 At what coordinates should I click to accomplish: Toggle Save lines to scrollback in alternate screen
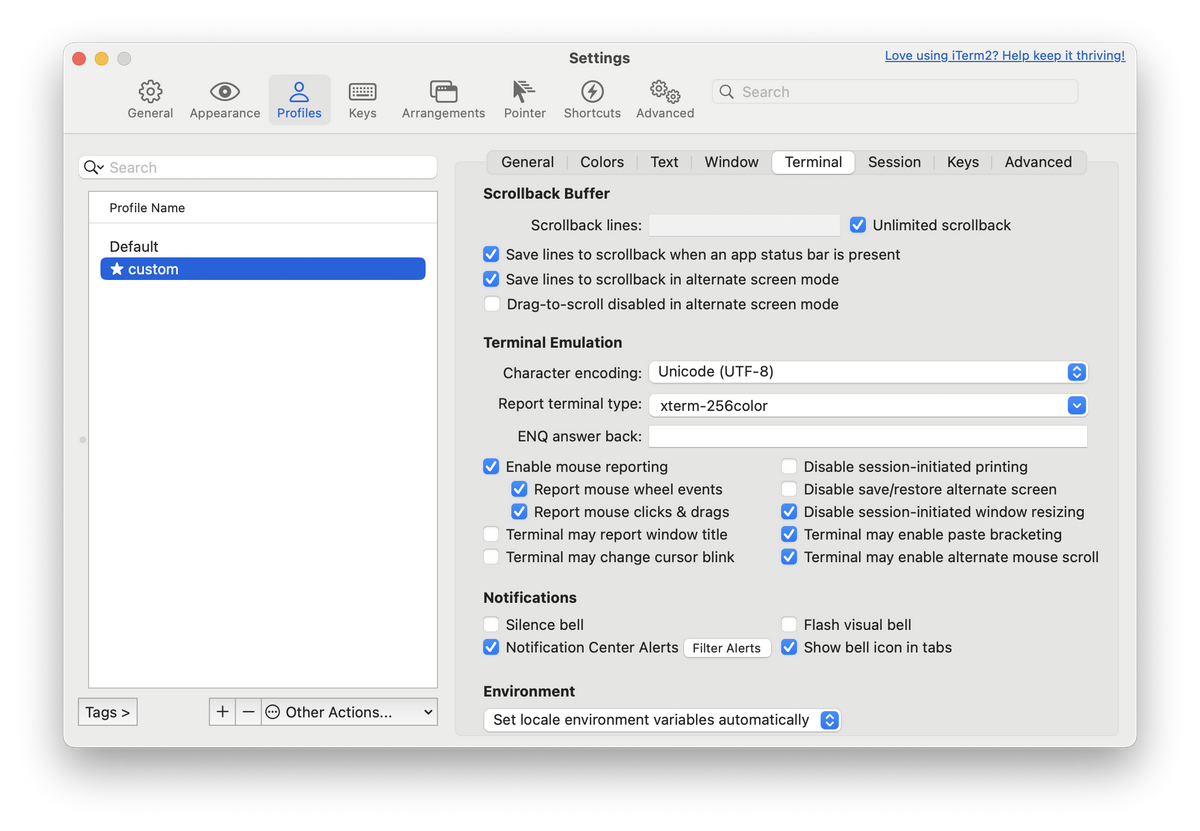[x=491, y=279]
